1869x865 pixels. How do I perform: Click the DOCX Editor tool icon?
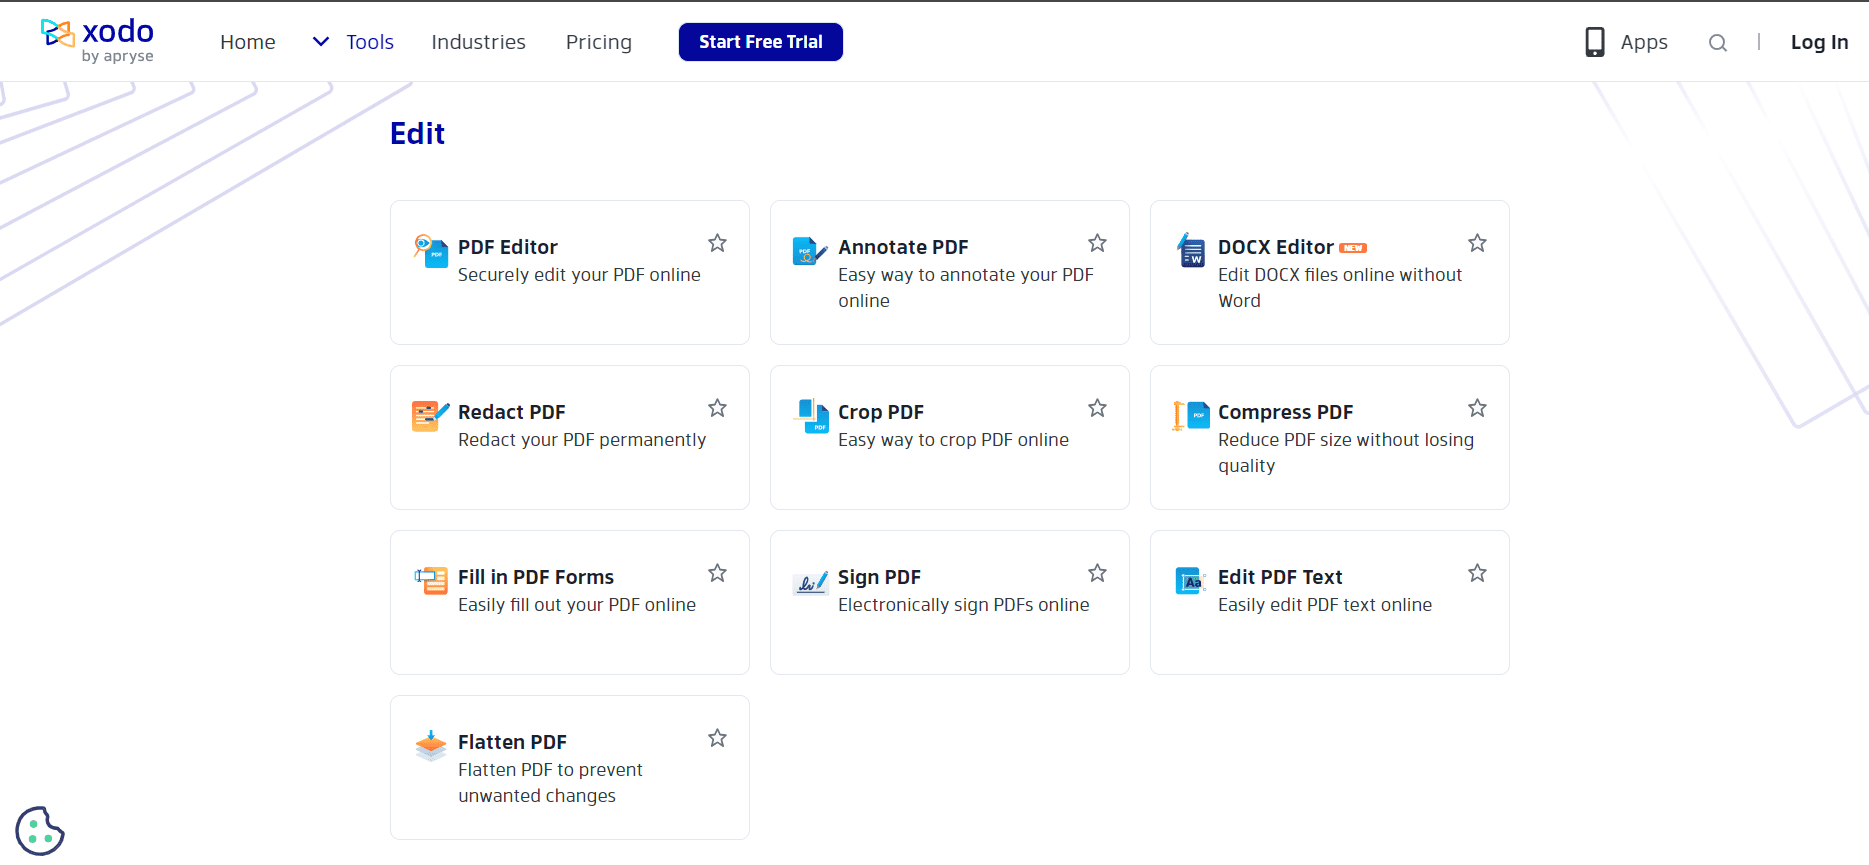(x=1191, y=250)
